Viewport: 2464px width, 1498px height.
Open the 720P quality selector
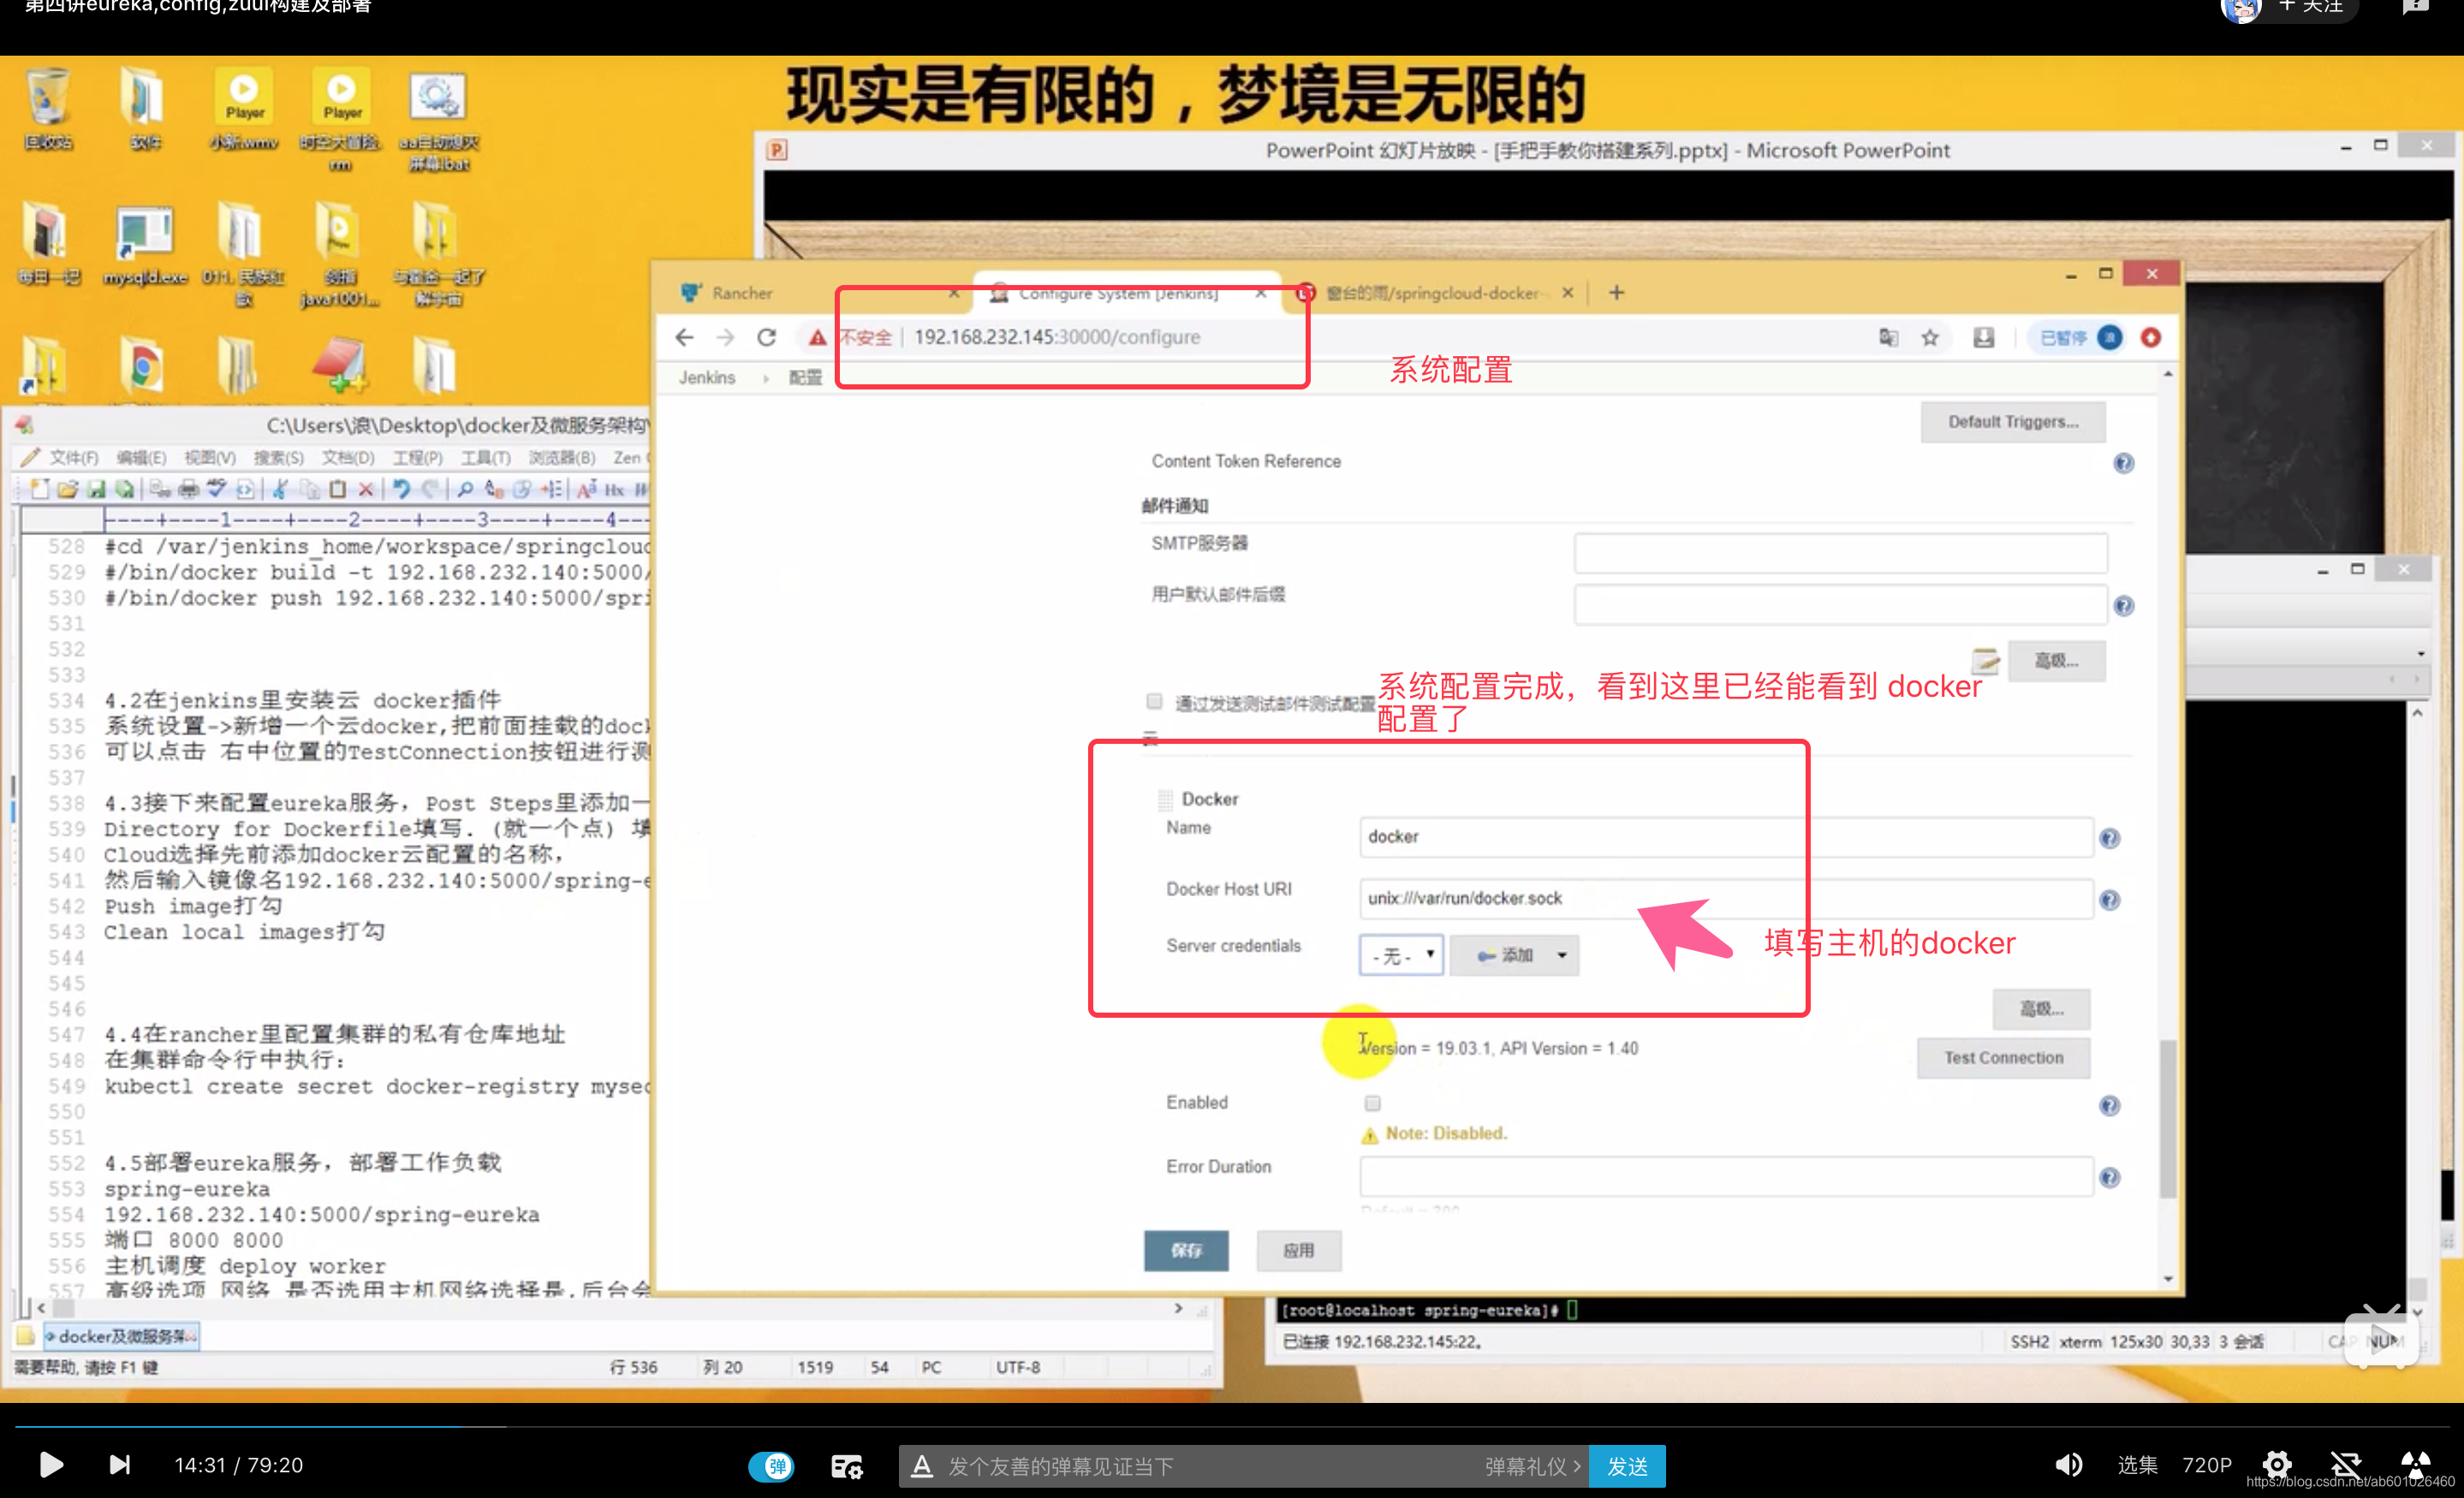point(2207,1465)
